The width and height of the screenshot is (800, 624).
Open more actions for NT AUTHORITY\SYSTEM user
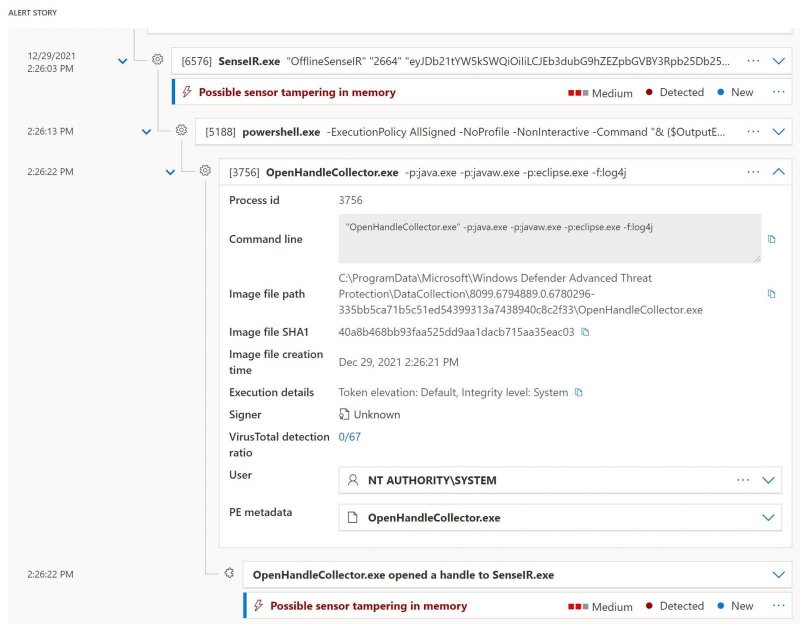pyautogui.click(x=742, y=480)
